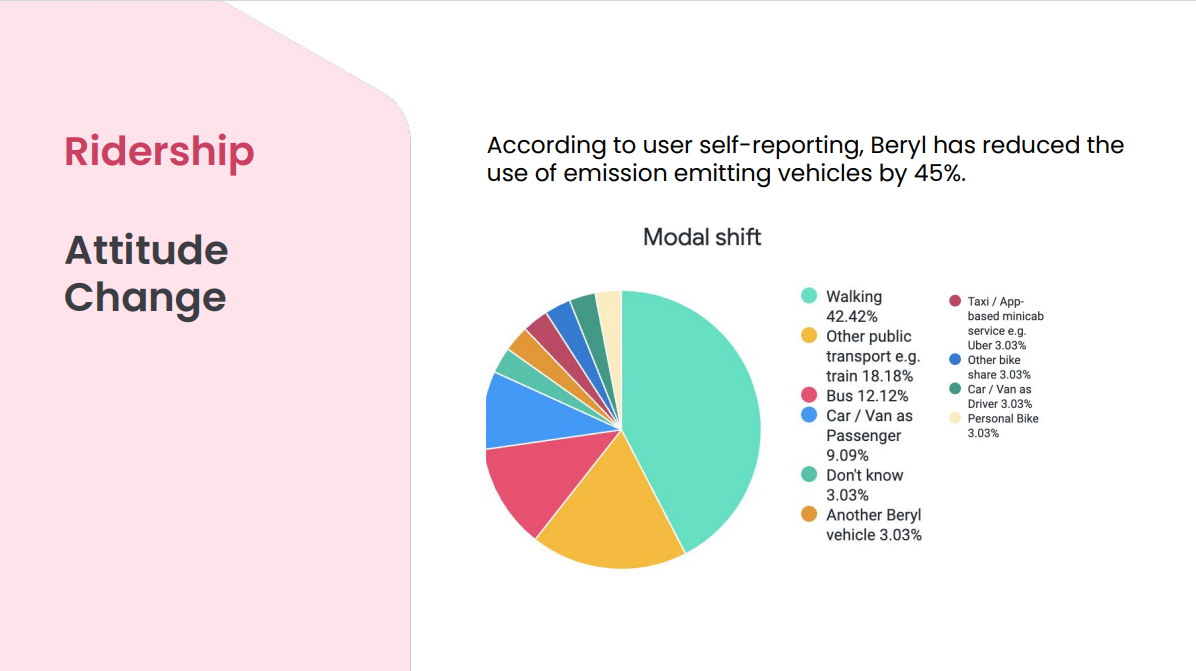Select the Other public transport legend dot

[809, 336]
